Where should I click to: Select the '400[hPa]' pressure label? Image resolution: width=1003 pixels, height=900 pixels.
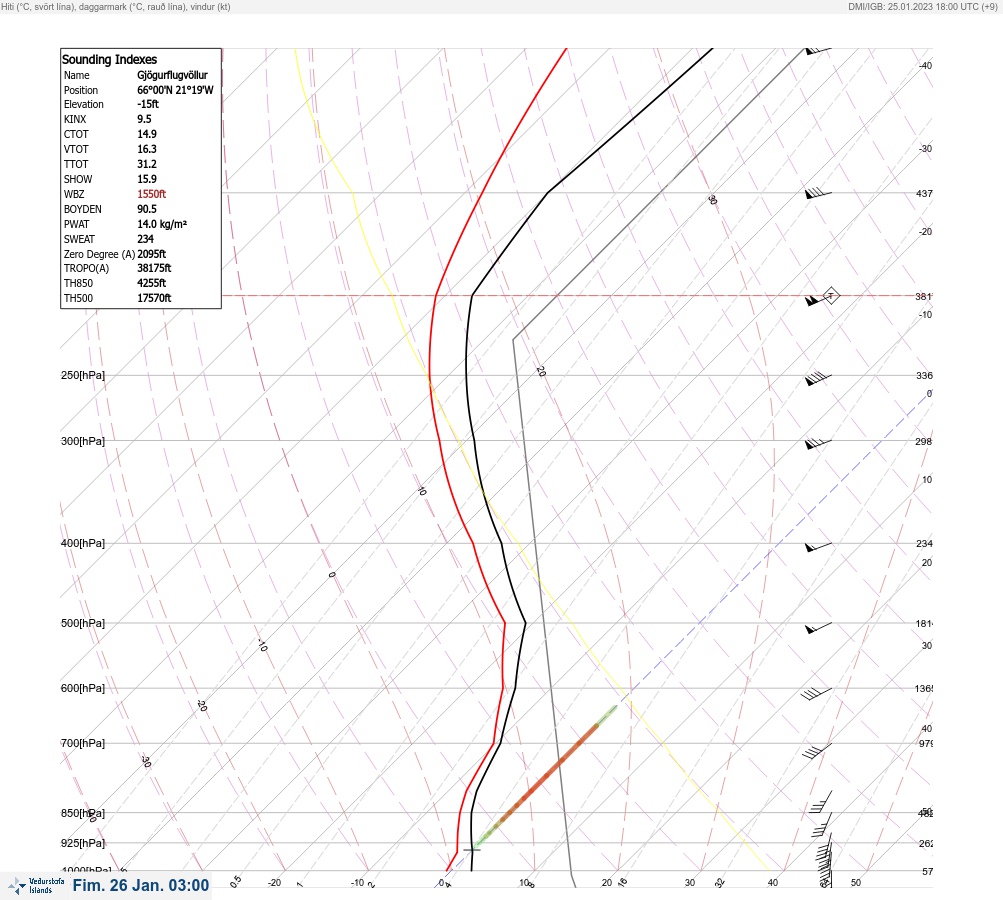(x=83, y=543)
